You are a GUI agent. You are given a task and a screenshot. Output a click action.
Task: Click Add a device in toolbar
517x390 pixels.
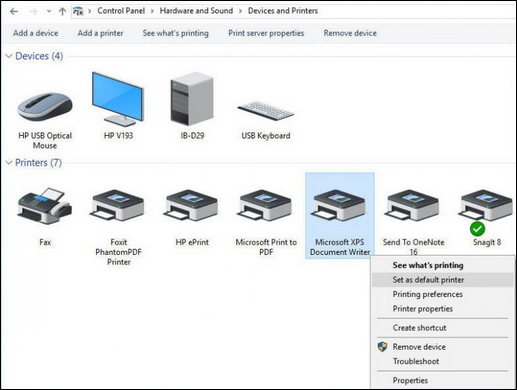pyautogui.click(x=36, y=33)
